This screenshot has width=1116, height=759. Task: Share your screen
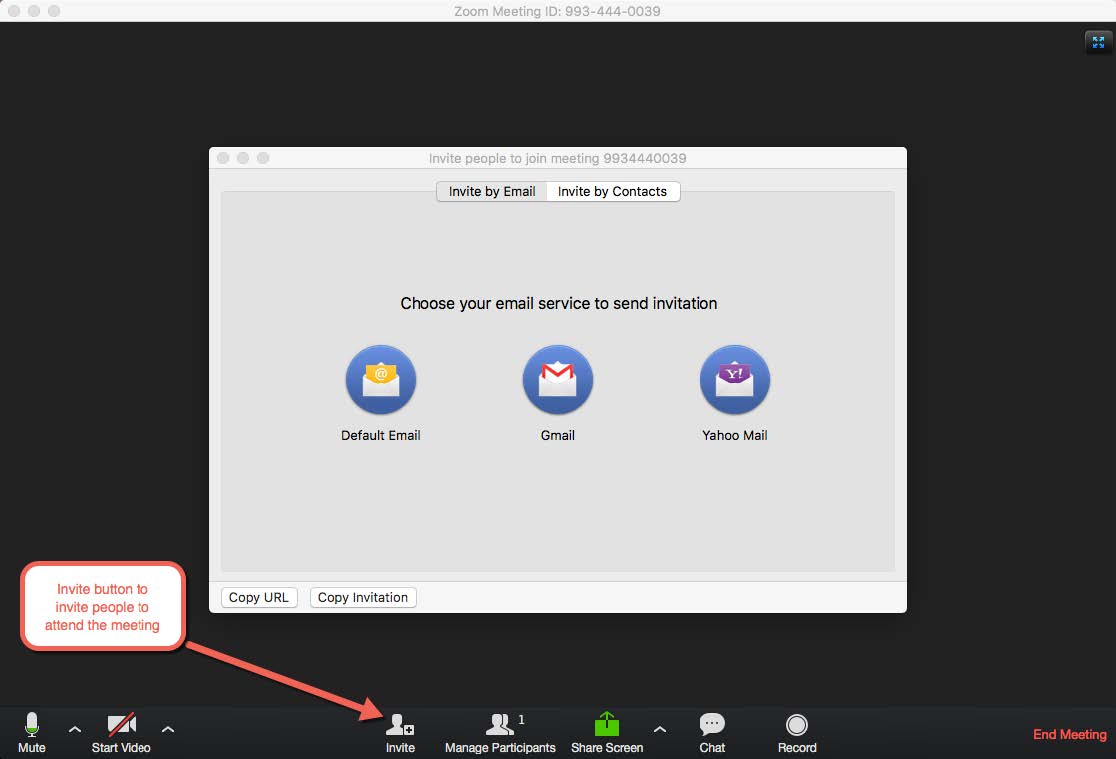tap(606, 731)
